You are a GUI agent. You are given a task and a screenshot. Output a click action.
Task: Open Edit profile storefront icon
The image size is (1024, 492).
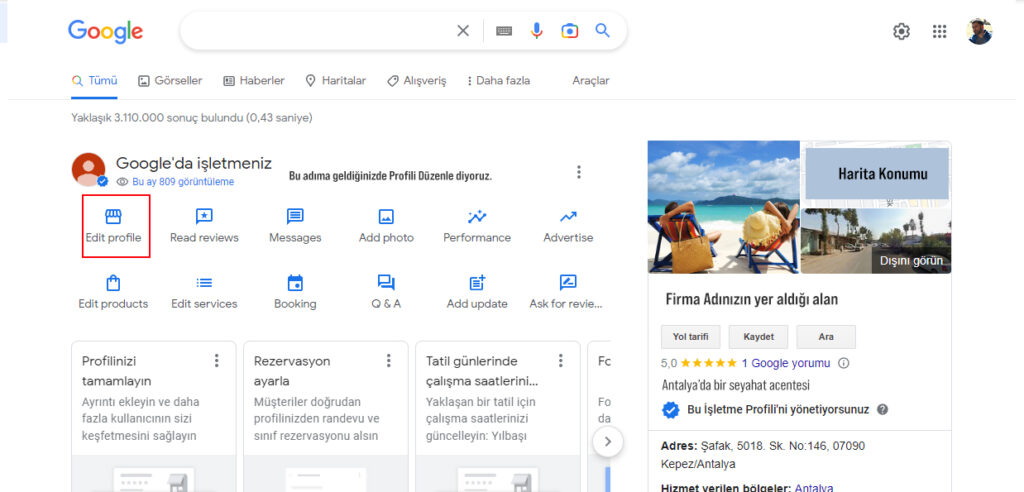coord(113,217)
